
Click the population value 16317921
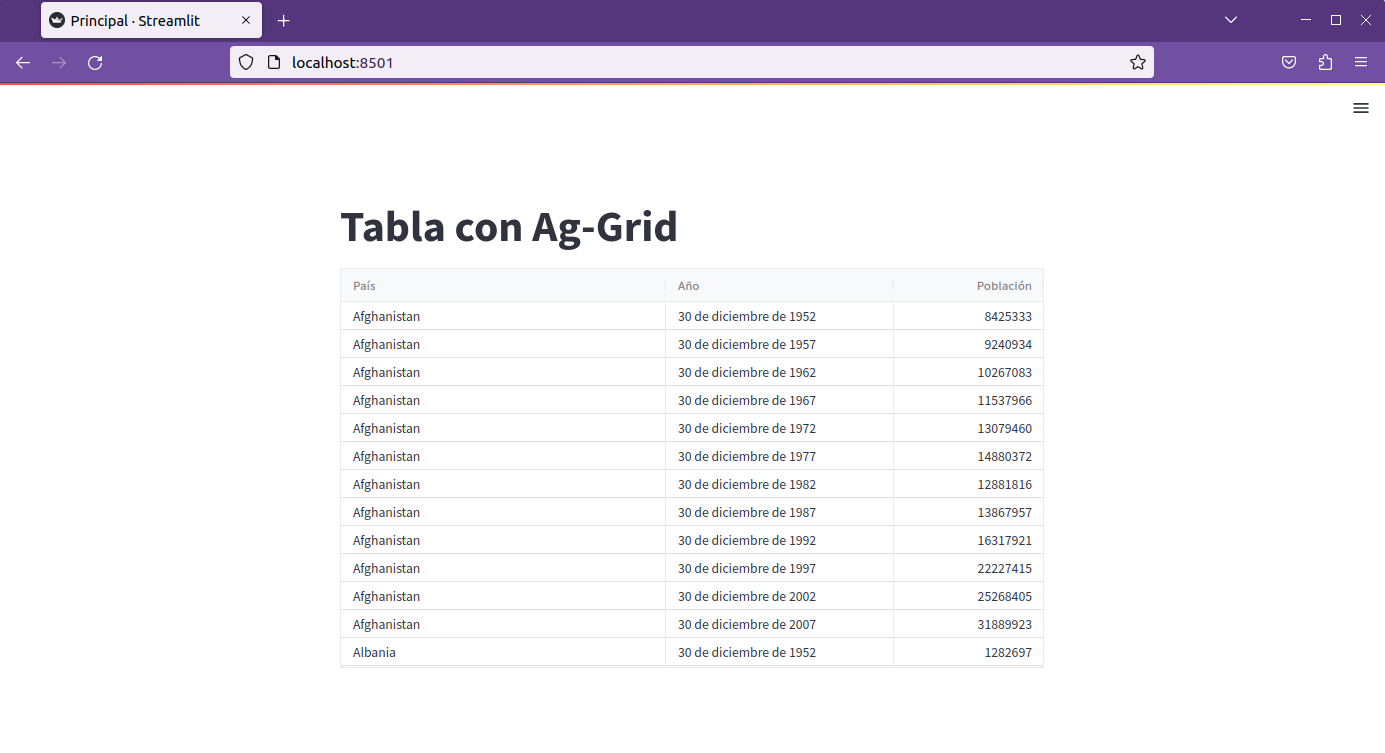pos(1005,540)
